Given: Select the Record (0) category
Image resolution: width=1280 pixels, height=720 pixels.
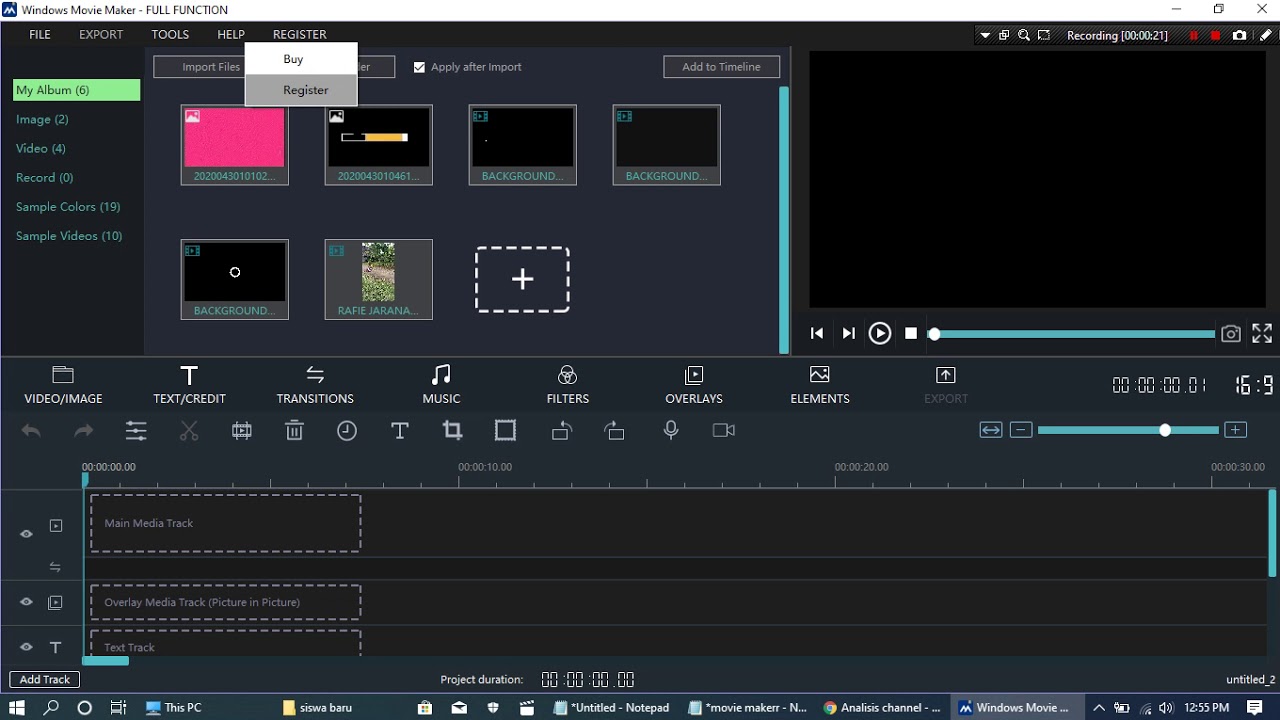Looking at the screenshot, I should coord(44,177).
